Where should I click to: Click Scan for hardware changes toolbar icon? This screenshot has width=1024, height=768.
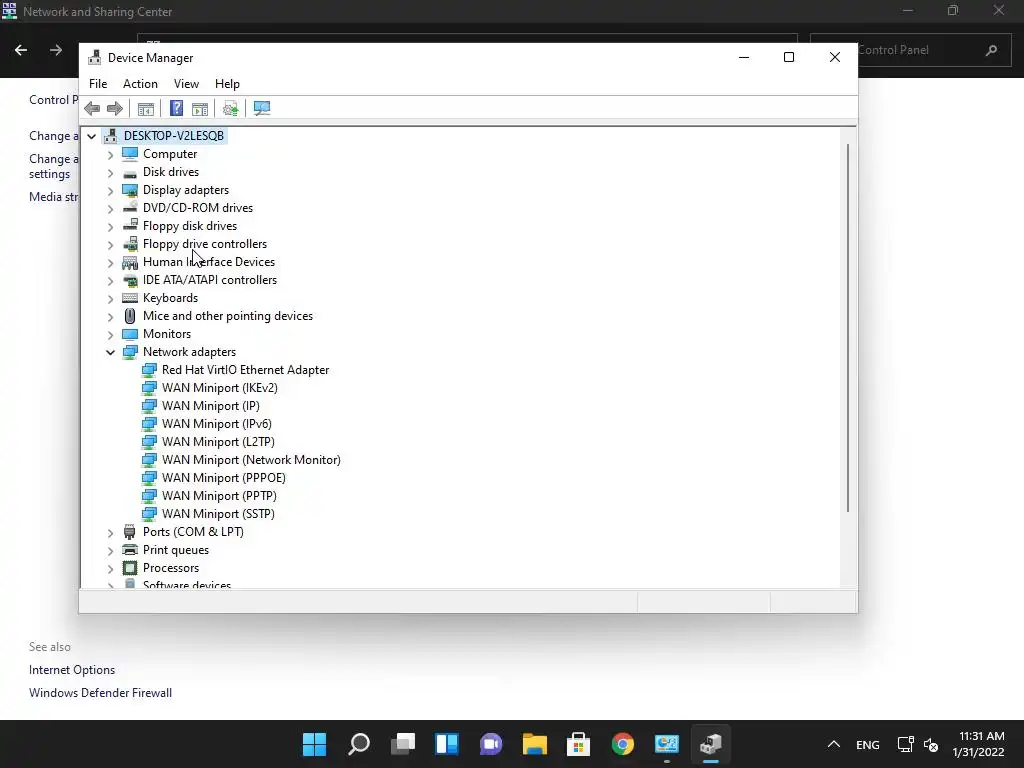coord(262,108)
